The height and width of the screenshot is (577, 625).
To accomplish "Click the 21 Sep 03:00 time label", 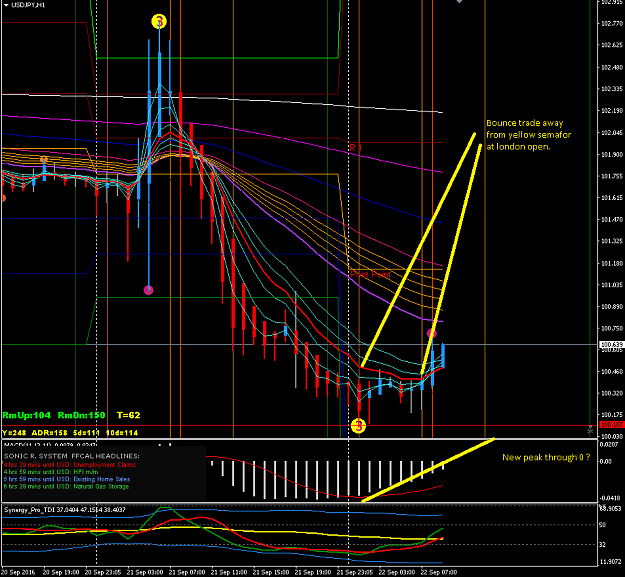I will [x=145, y=572].
